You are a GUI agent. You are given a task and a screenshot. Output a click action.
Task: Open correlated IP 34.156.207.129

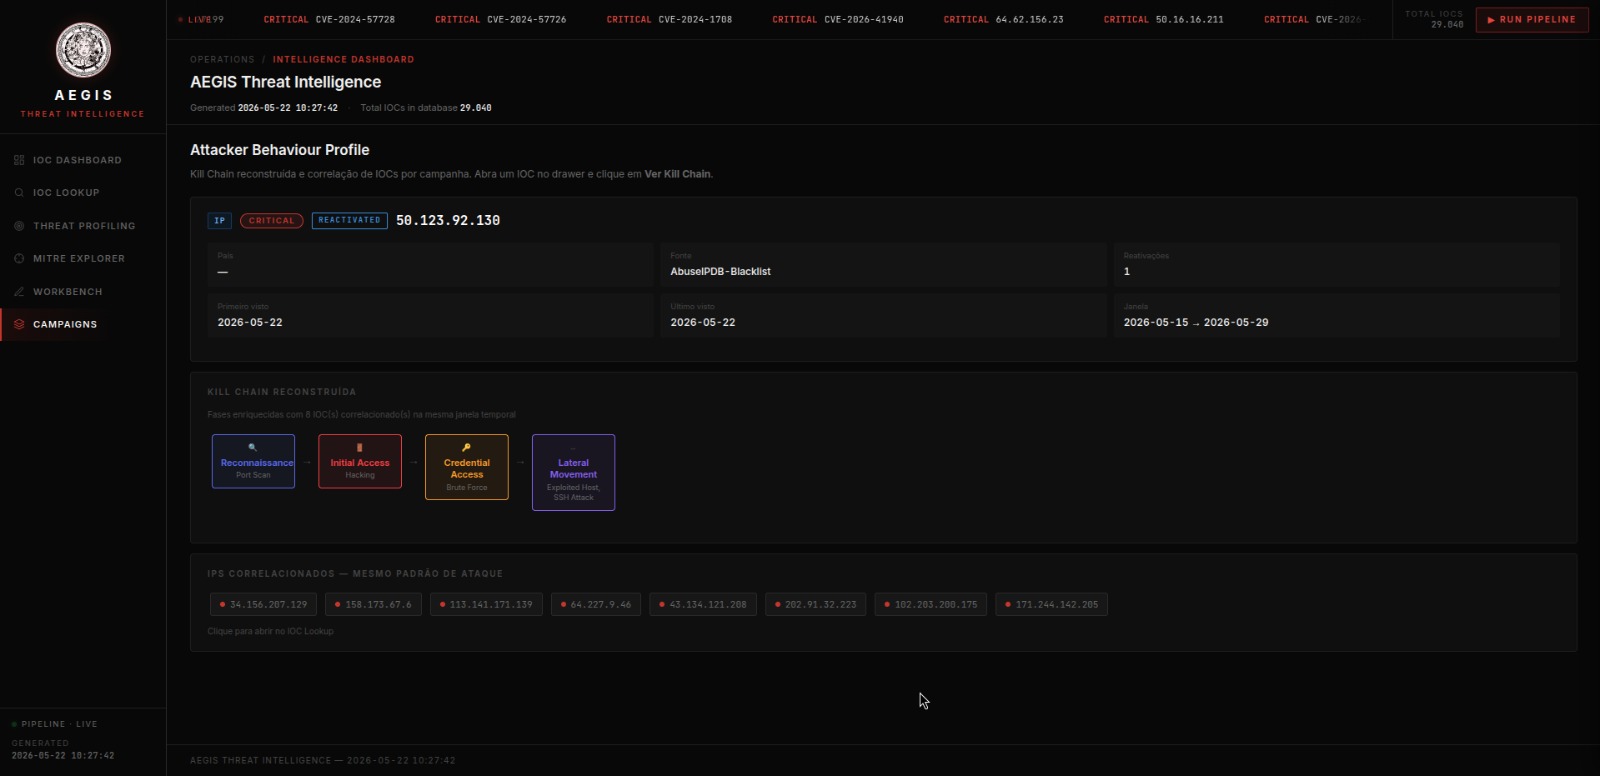click(264, 604)
